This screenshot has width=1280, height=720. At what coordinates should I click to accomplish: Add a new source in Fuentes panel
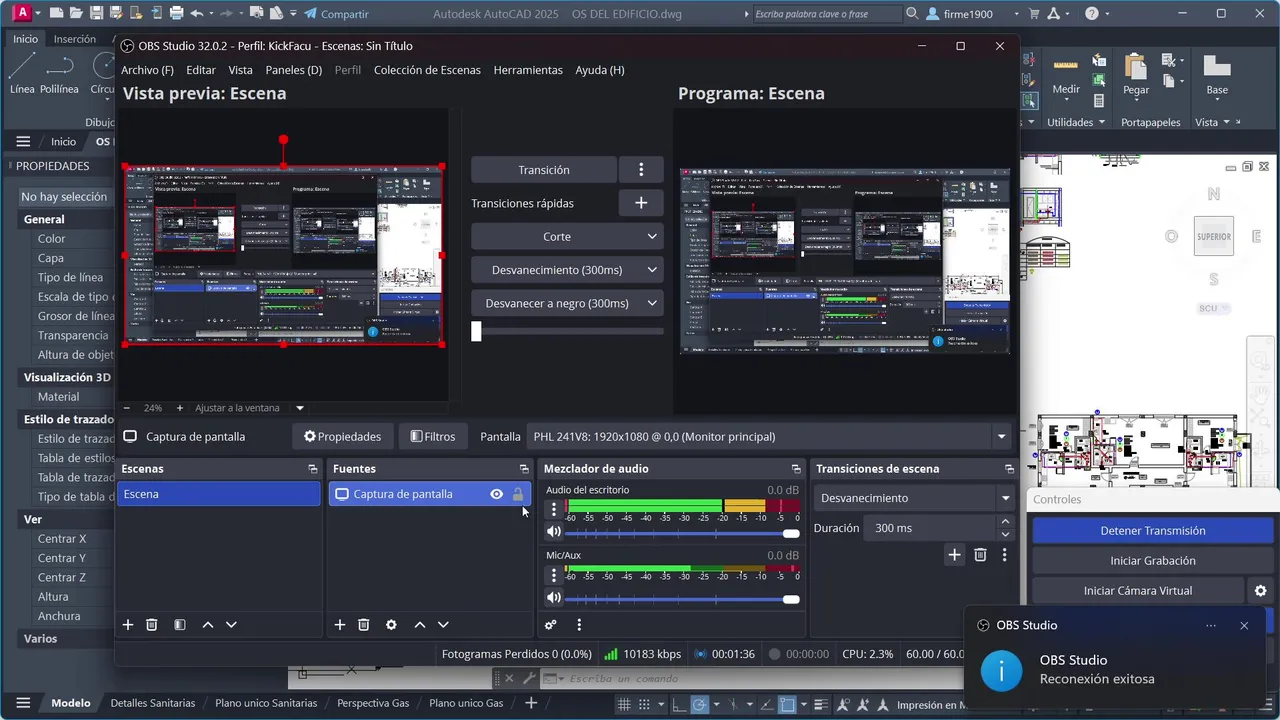coord(340,625)
